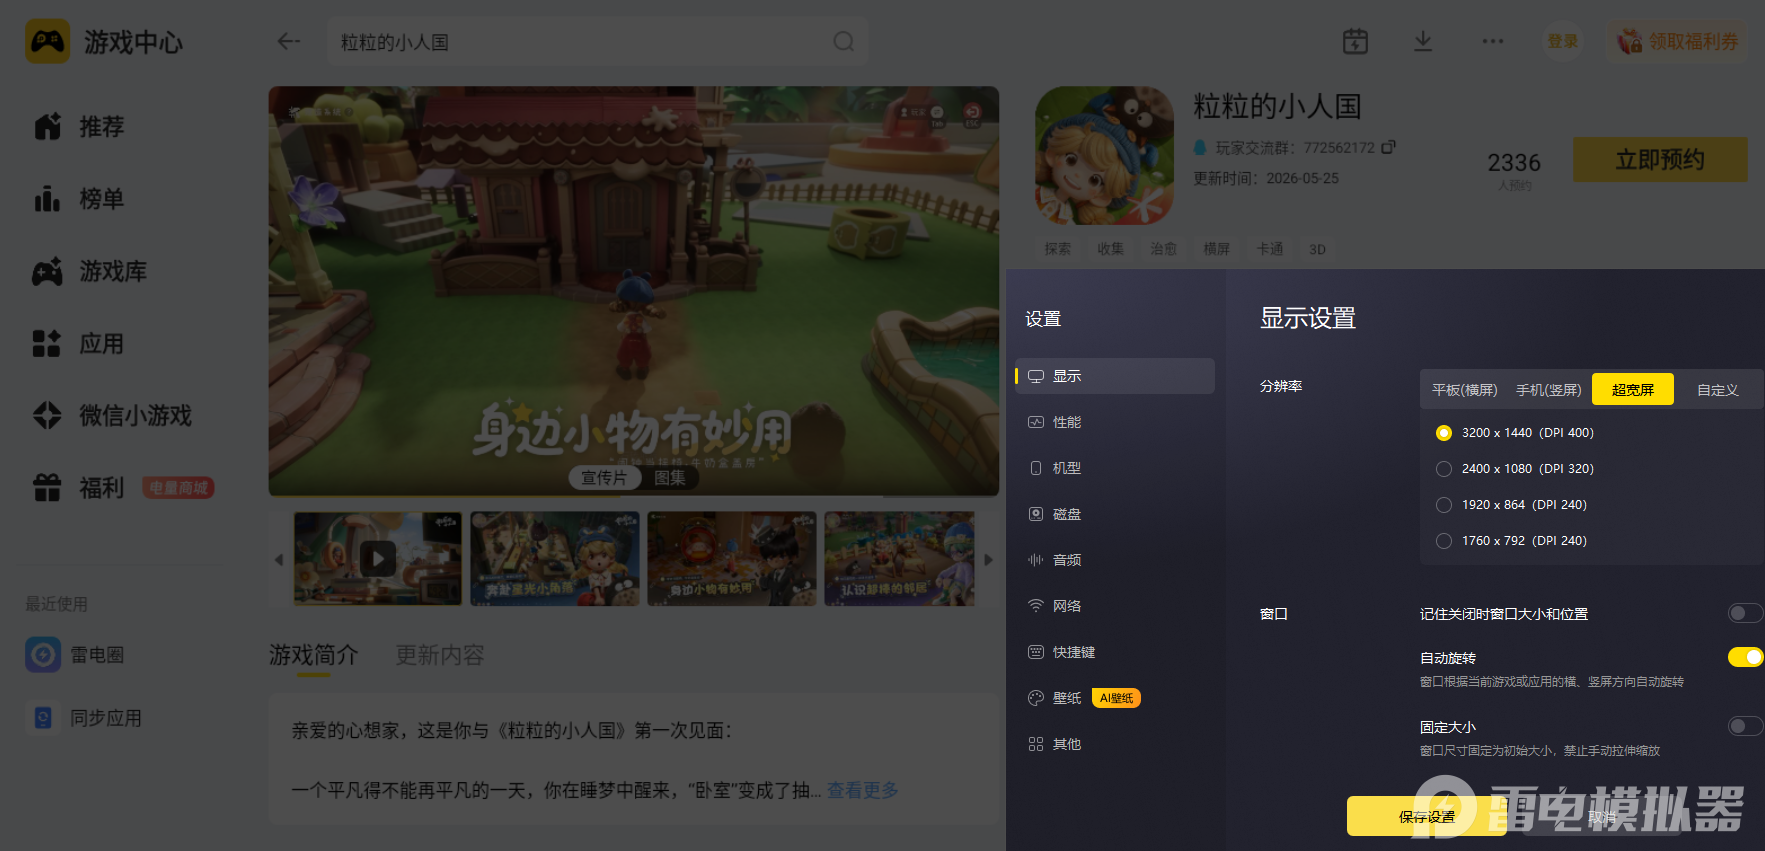Select 1920 x 864 resolution

coord(1444,505)
